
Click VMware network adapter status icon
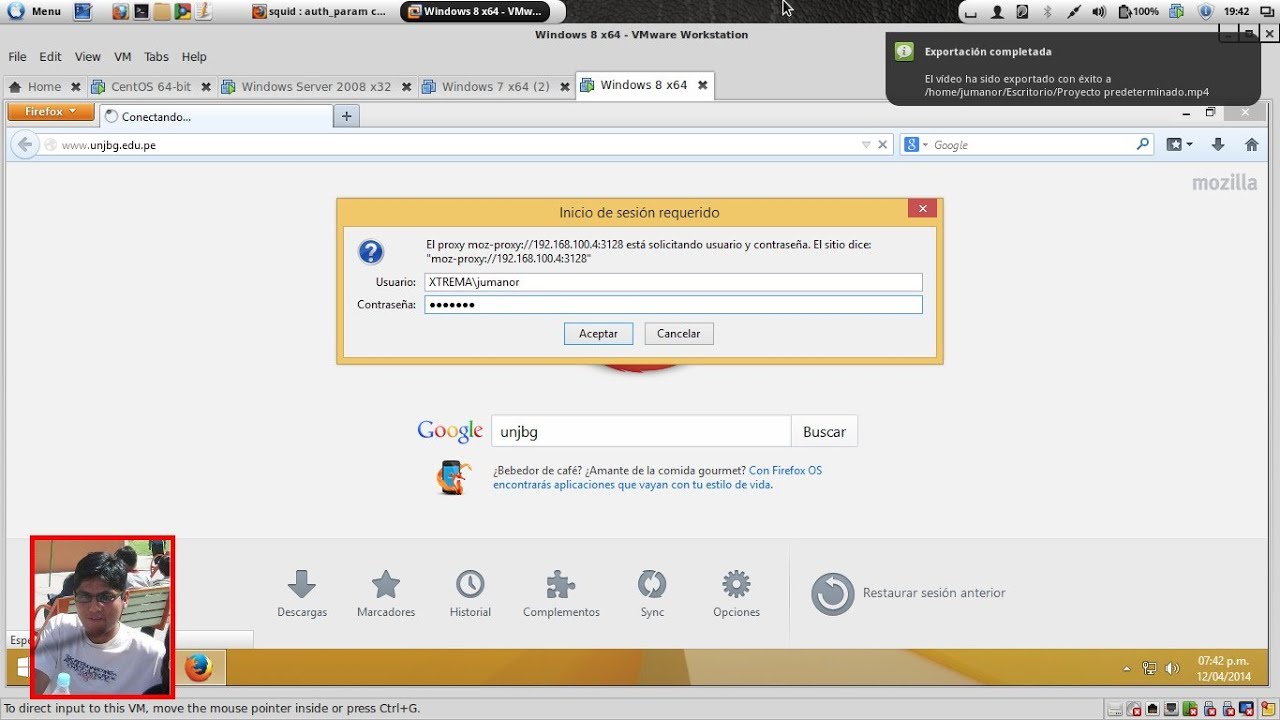1153,709
